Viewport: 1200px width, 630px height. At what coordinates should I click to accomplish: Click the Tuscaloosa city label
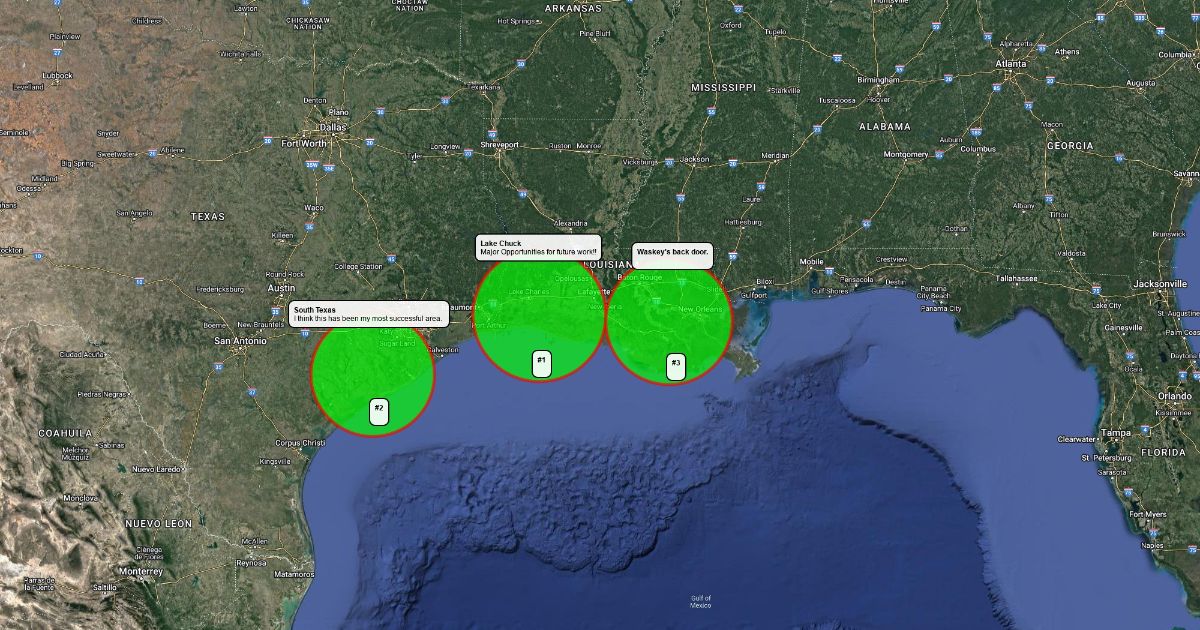tap(837, 101)
